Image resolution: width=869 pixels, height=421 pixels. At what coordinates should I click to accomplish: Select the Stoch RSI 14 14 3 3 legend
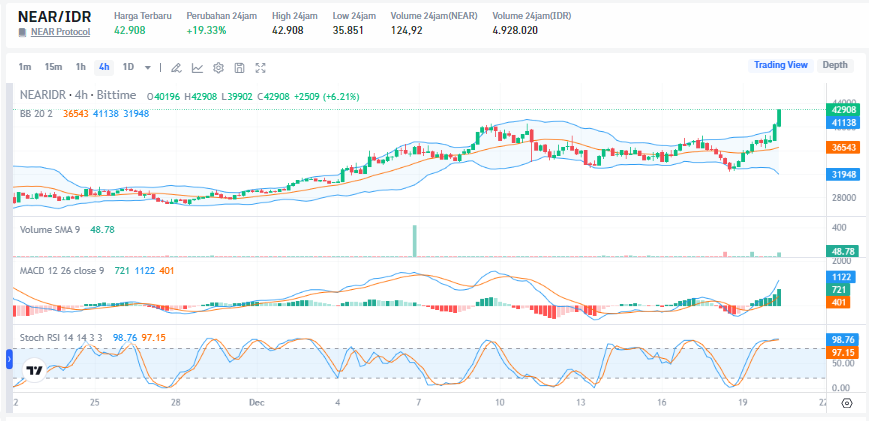(61, 337)
